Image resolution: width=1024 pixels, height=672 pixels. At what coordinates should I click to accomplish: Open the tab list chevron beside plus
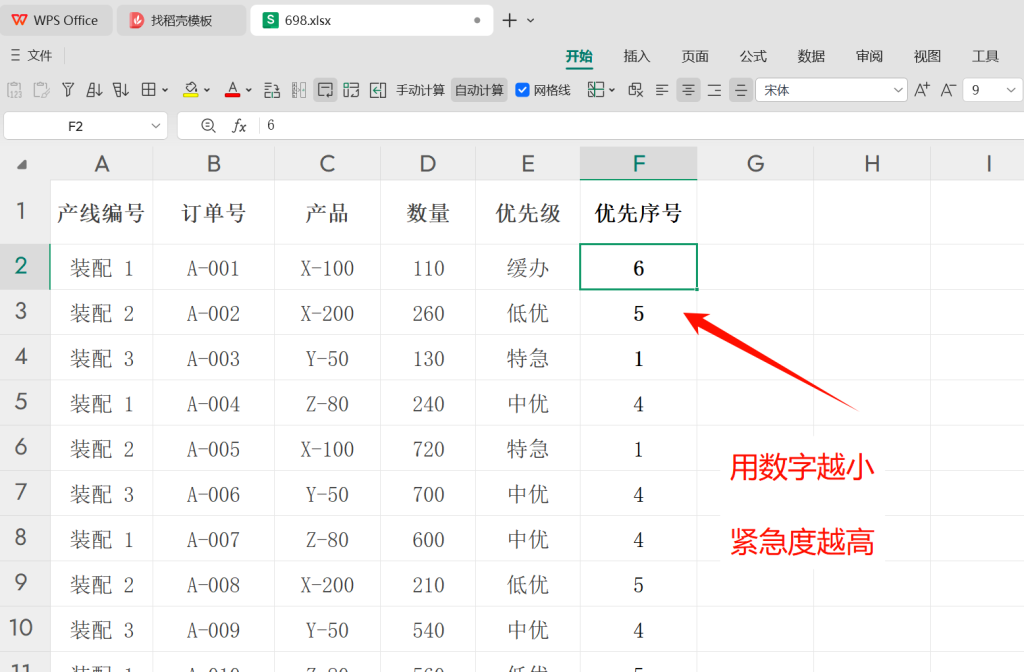coord(530,20)
